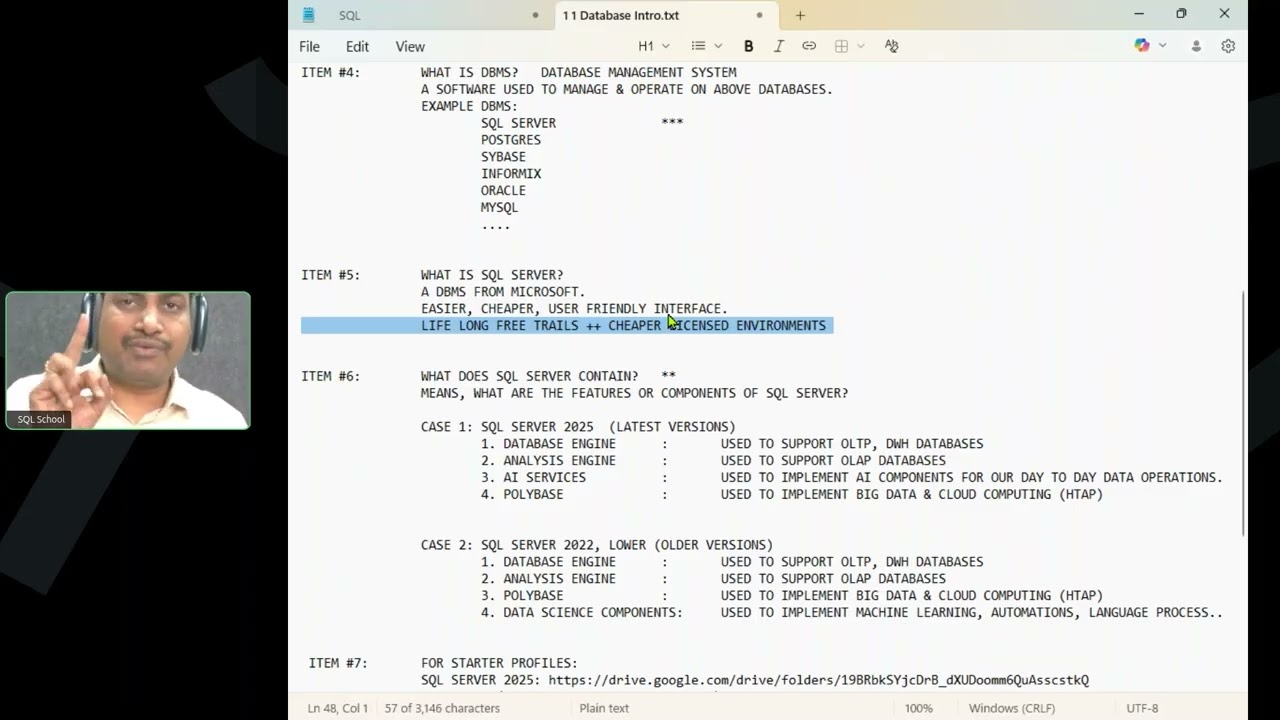Click the text ITEM #4:
The image size is (1280, 720).
(330, 72)
